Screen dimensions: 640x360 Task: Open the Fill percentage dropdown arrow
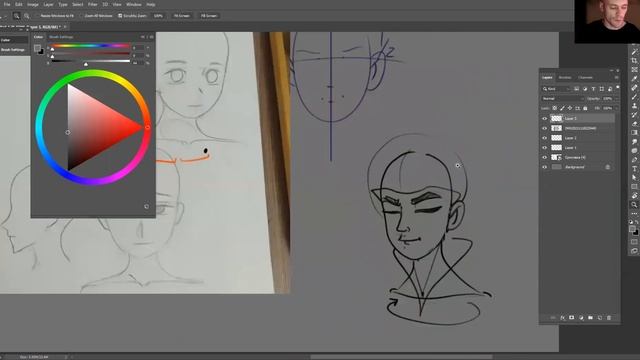616,108
